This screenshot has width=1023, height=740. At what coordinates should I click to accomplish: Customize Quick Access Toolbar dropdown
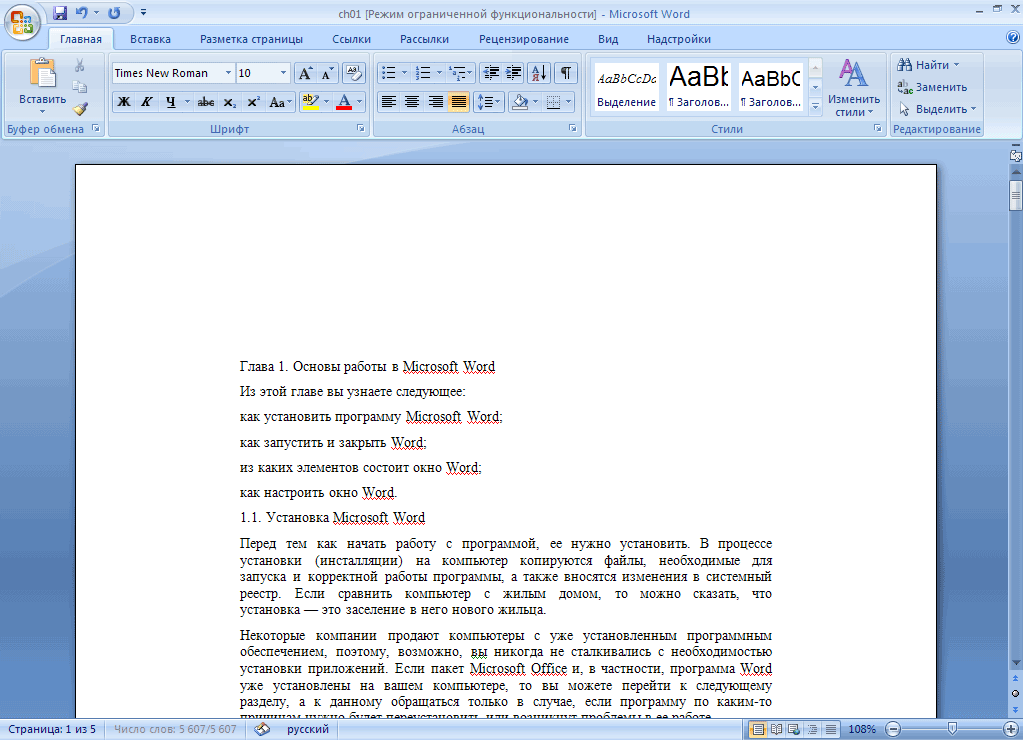click(x=144, y=12)
